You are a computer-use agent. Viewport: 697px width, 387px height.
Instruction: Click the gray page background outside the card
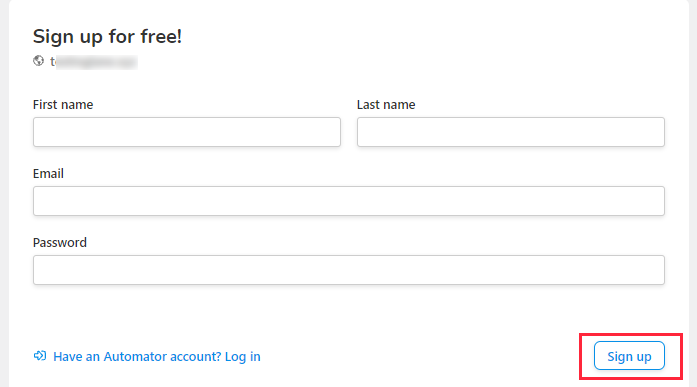pyautogui.click(x=4, y=193)
